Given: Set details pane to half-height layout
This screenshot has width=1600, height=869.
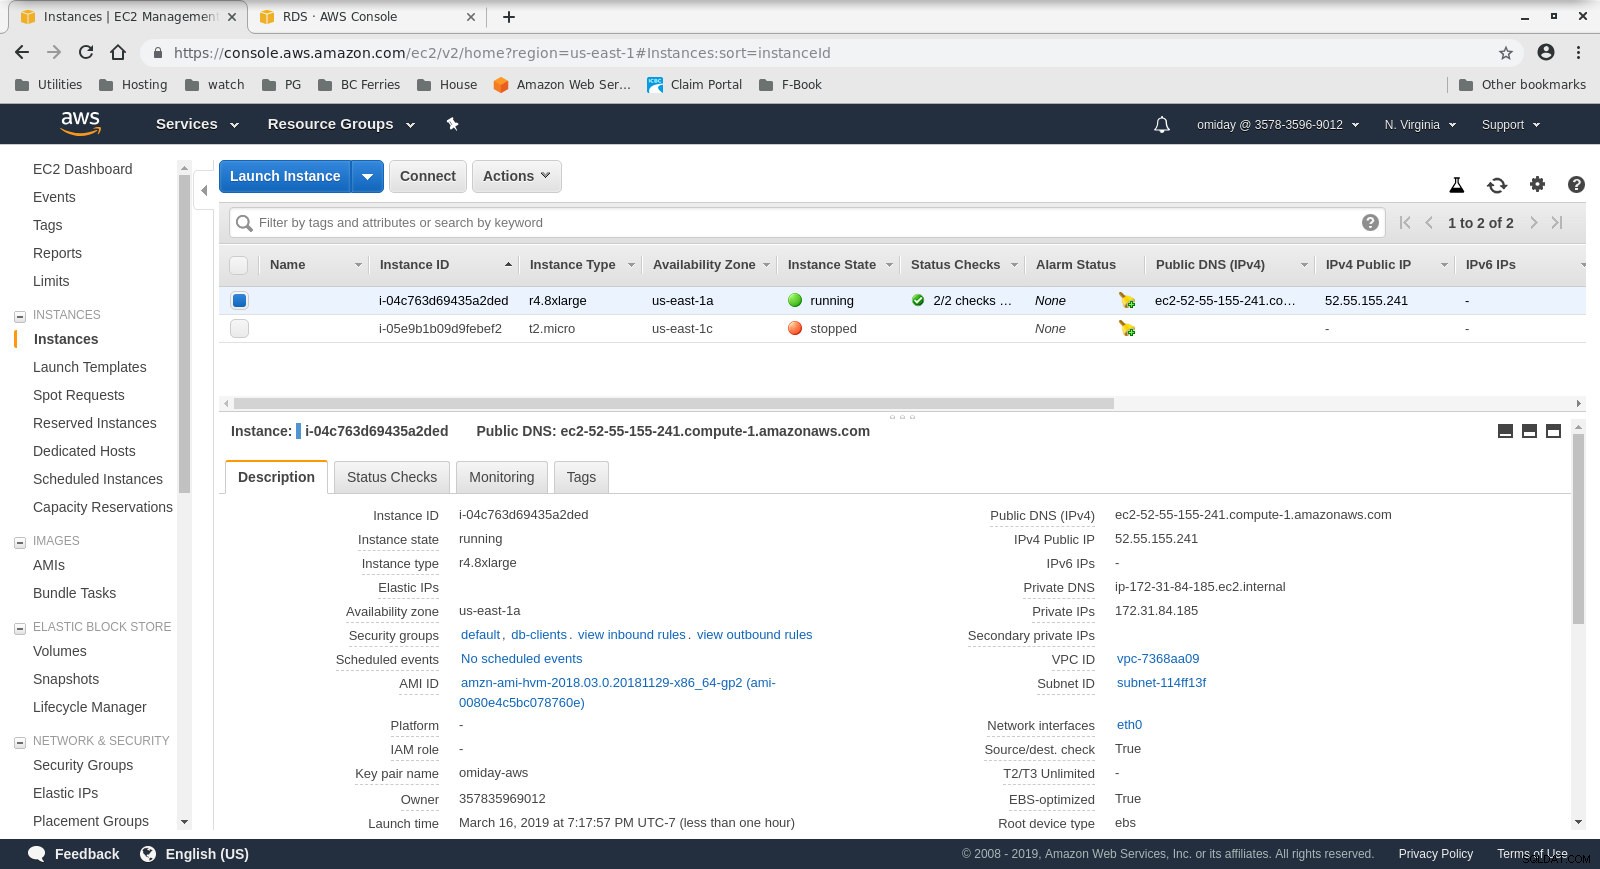Looking at the screenshot, I should pos(1529,431).
